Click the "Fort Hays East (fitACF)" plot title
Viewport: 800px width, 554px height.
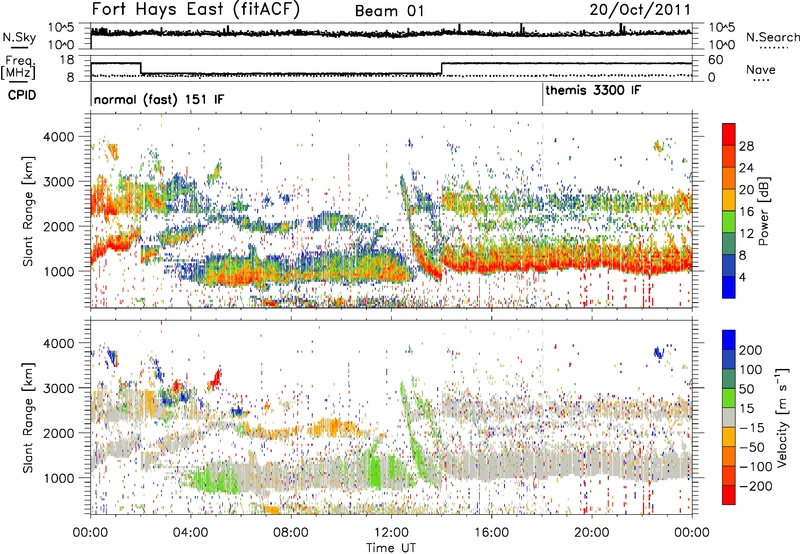[x=195, y=10]
